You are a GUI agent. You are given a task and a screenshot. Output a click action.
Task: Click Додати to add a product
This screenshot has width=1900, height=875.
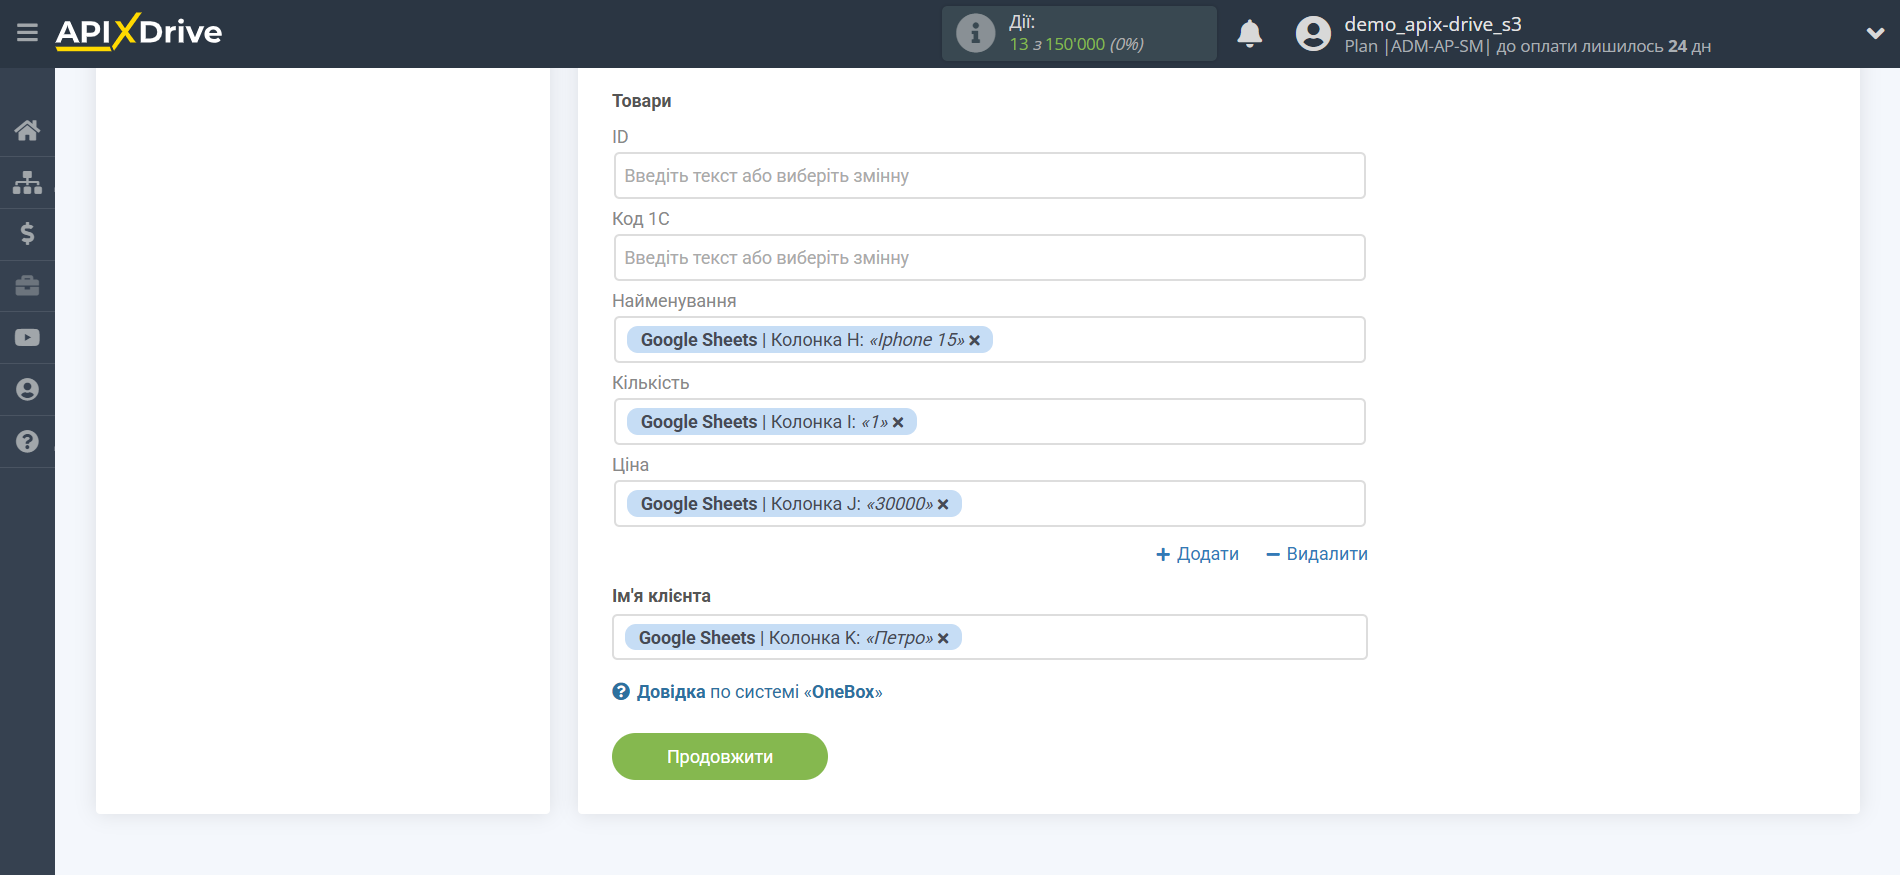coord(1197,554)
